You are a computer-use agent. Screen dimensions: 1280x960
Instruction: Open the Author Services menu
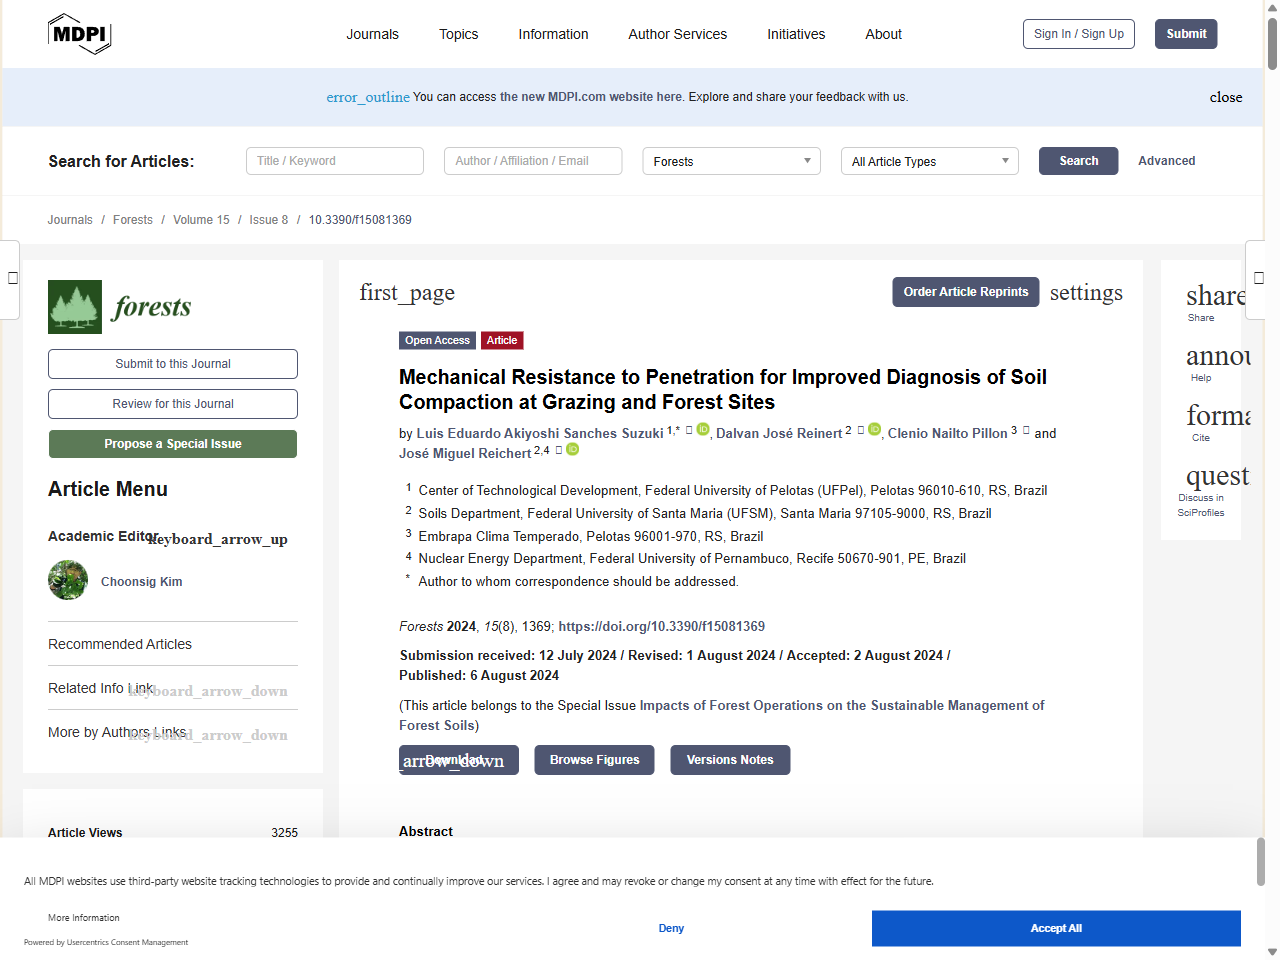[x=677, y=33]
